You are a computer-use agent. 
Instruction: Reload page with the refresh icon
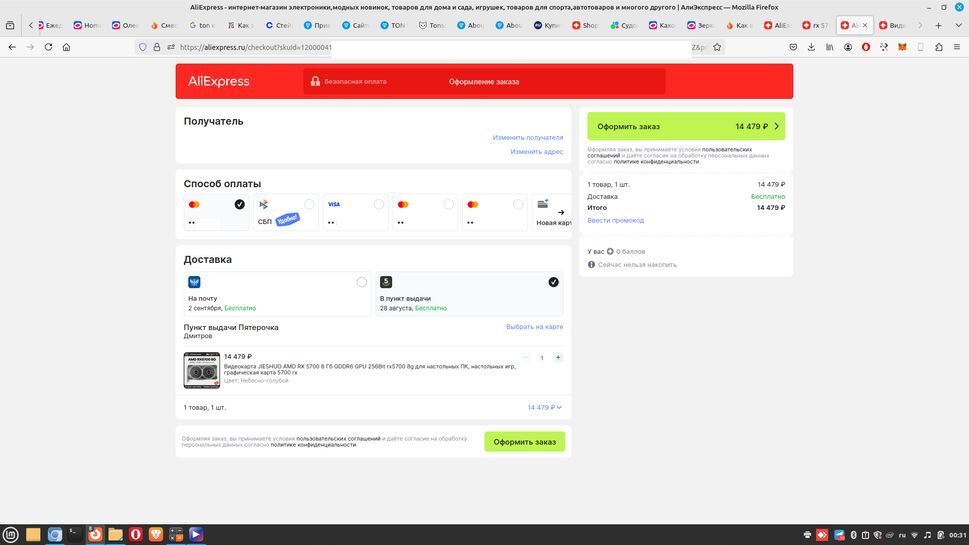tap(48, 47)
